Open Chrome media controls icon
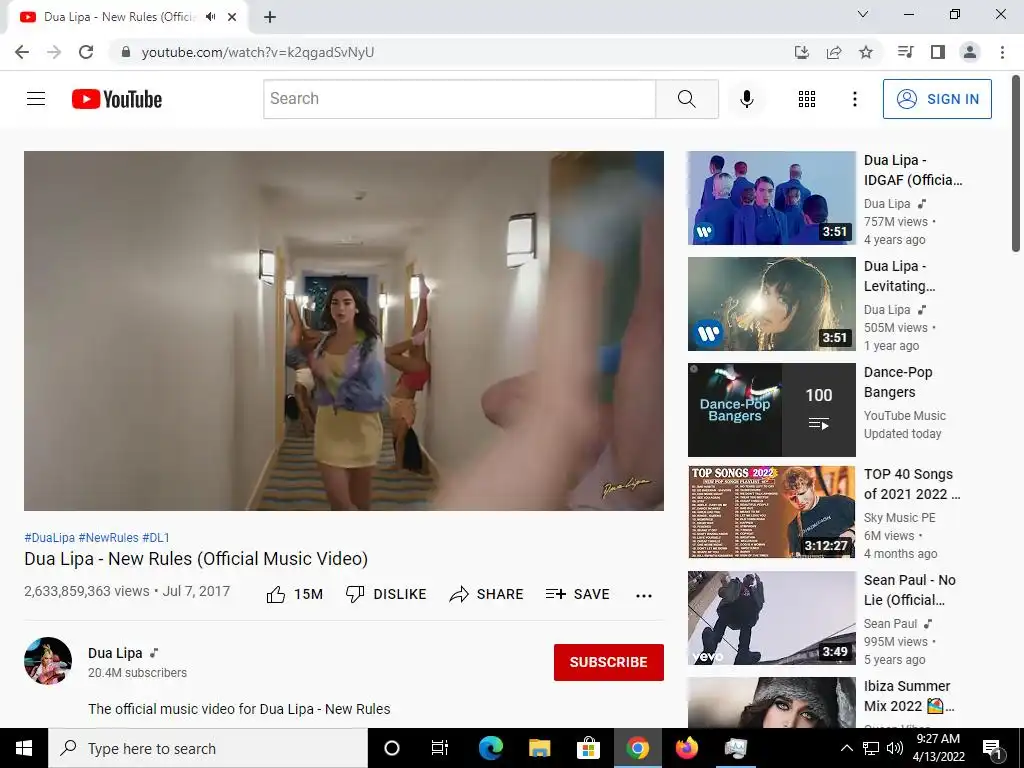 pos(905,52)
